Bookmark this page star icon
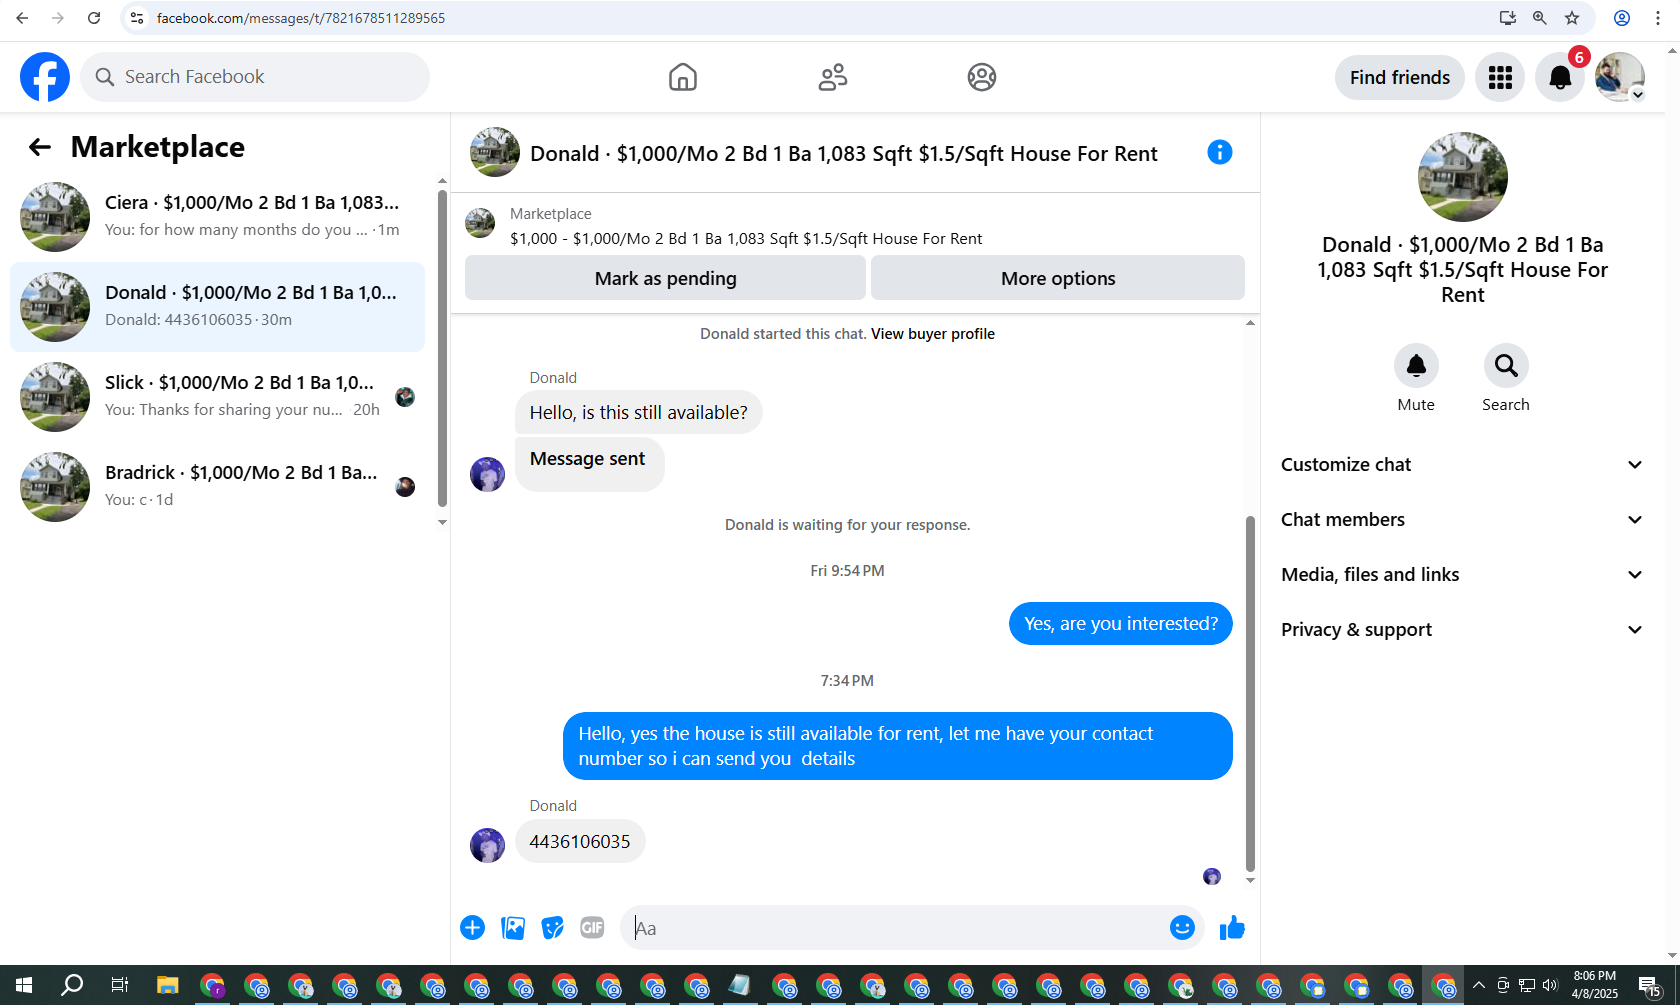This screenshot has width=1680, height=1005. [x=1572, y=18]
